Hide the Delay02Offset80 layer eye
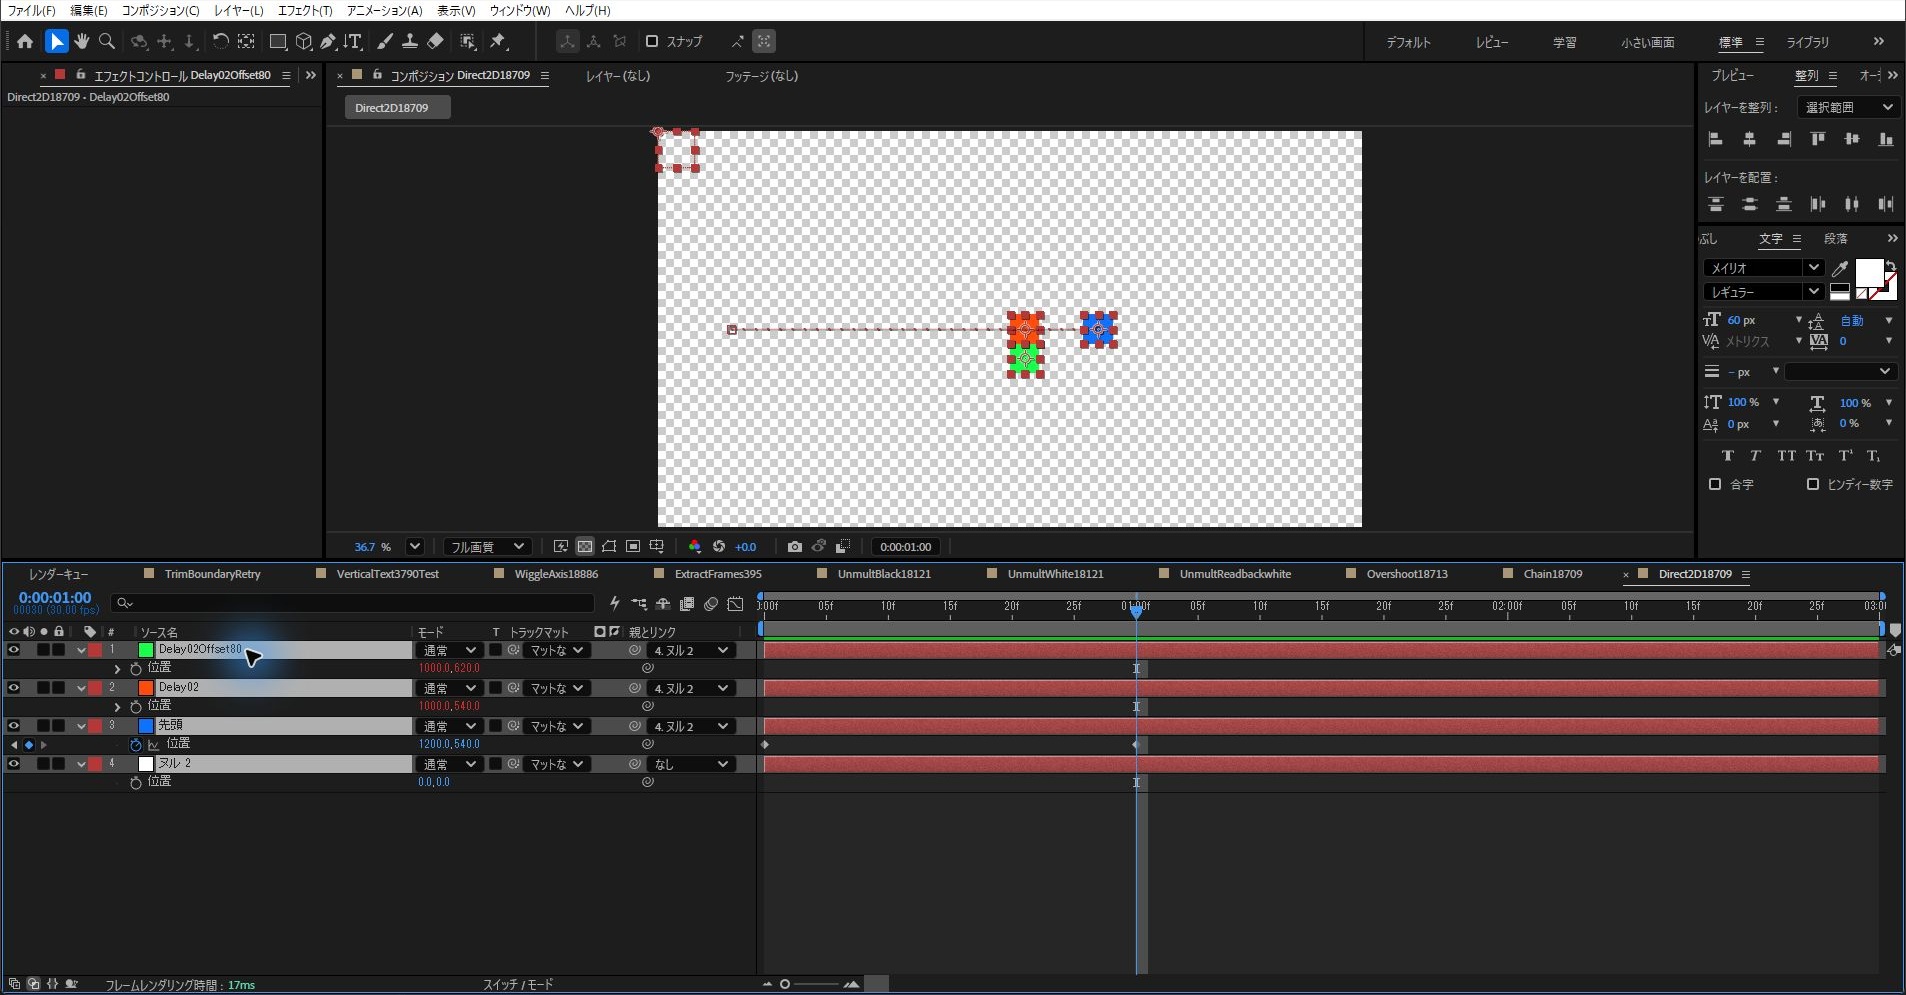Viewport: 1906px width, 995px height. pos(14,650)
